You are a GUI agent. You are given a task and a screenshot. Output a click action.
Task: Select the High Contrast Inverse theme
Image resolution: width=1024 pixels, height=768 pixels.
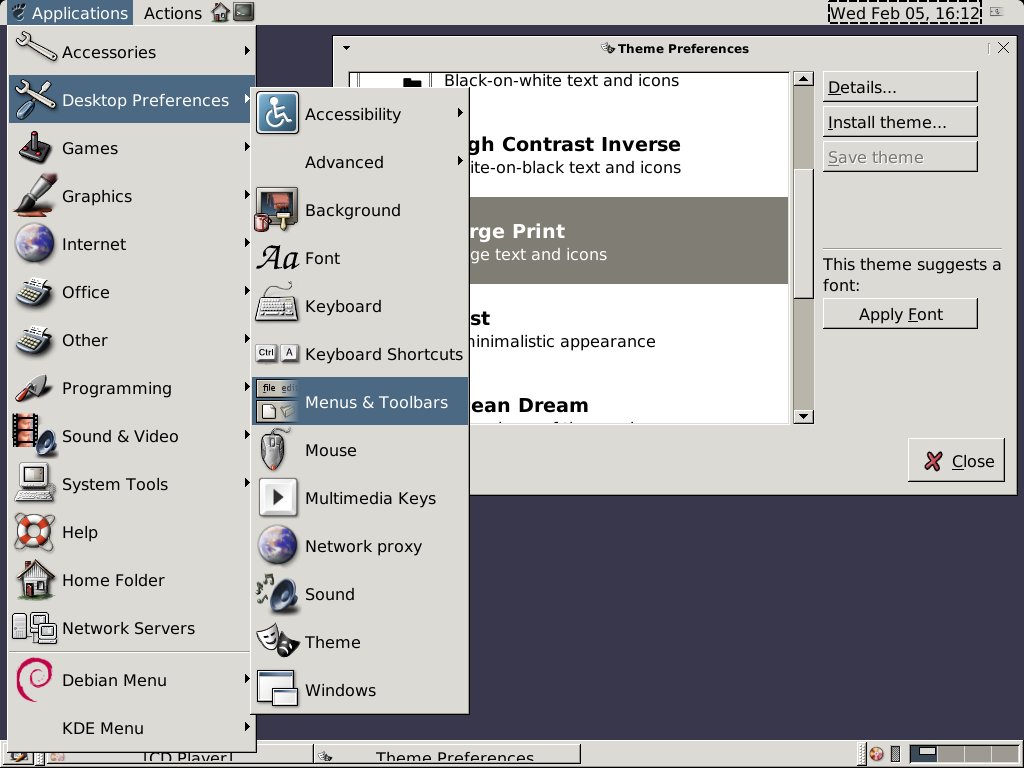tap(628, 154)
